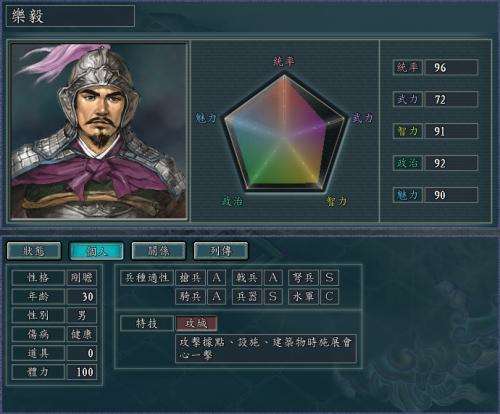
Task: Click the 戟兵 aptitude grade A
Action: (273, 278)
